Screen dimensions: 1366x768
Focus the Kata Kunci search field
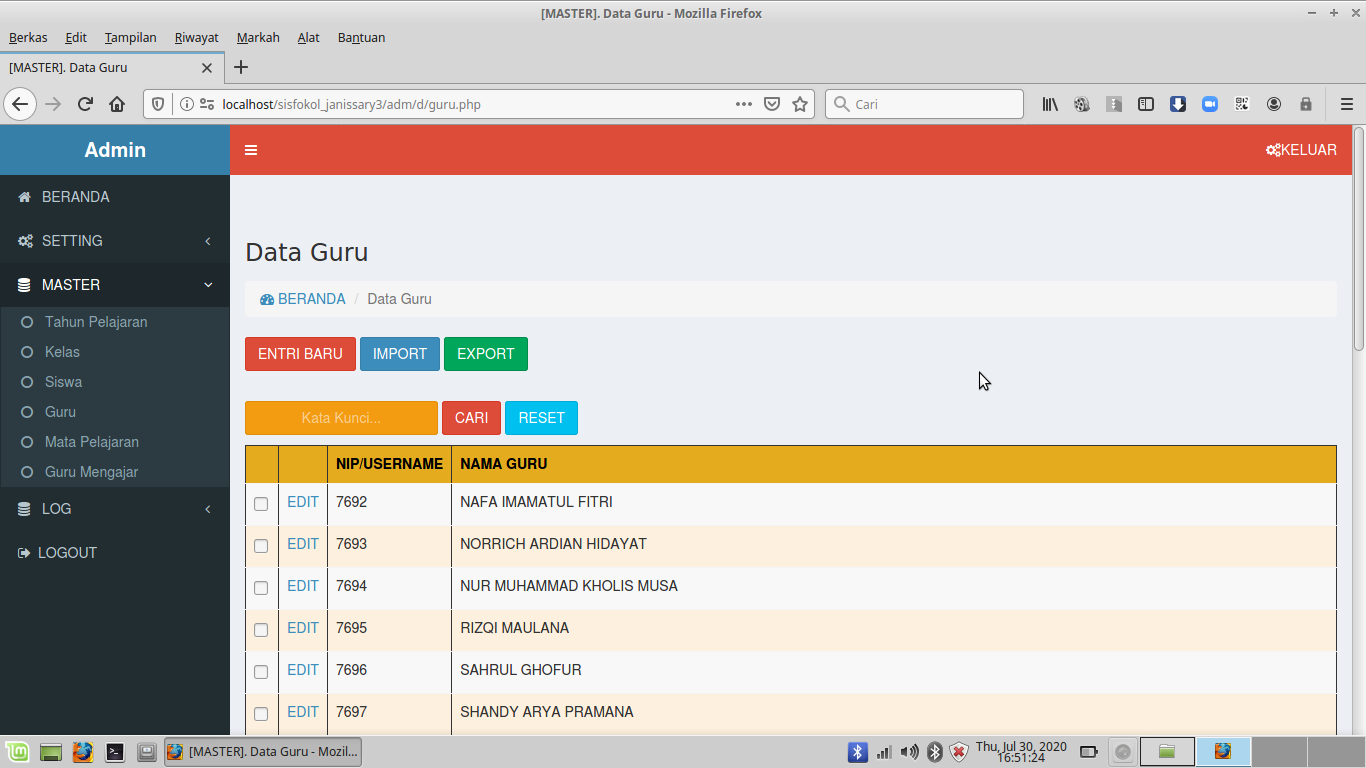pyautogui.click(x=341, y=418)
